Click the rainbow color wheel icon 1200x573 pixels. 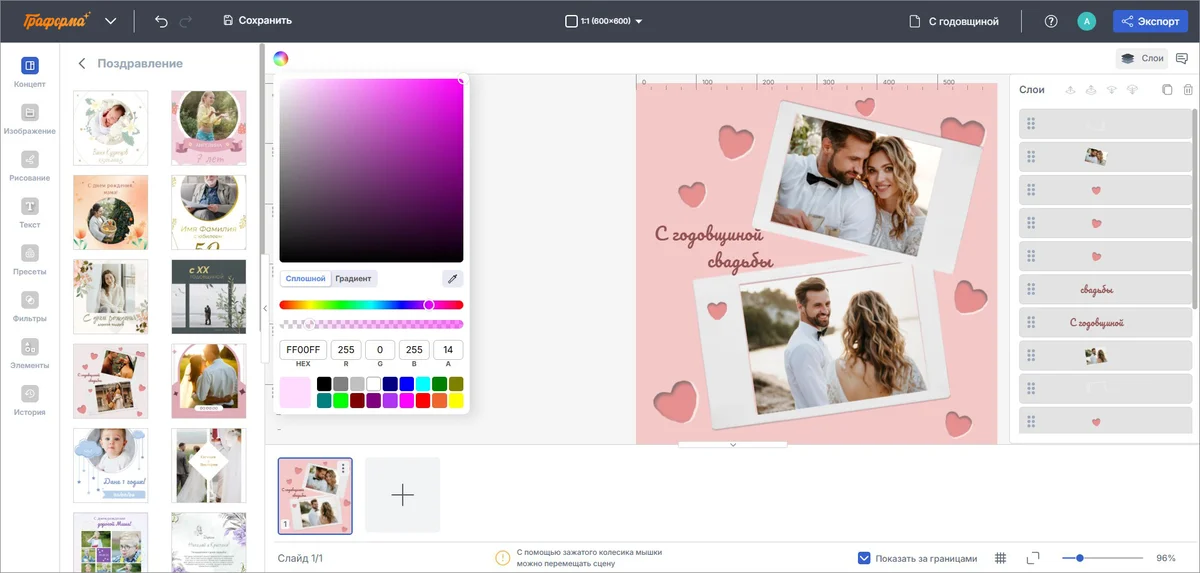(x=281, y=59)
